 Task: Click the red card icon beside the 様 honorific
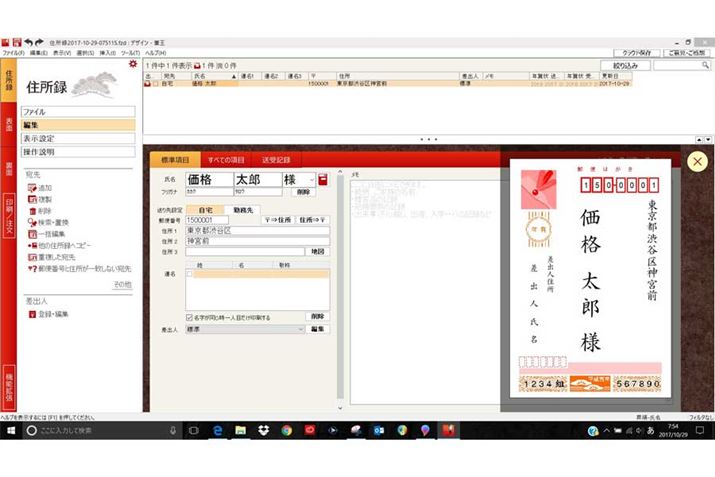point(323,180)
